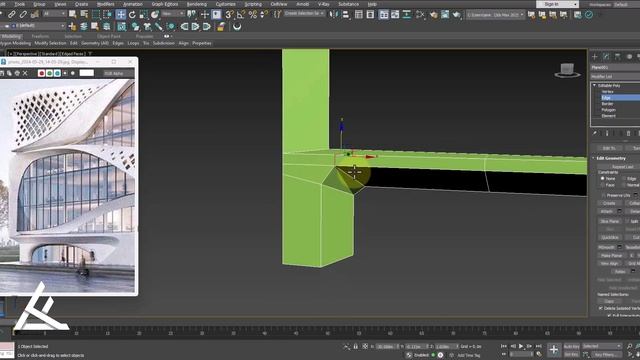Open the Rendering menu
640x360 pixels.
coord(196,4)
